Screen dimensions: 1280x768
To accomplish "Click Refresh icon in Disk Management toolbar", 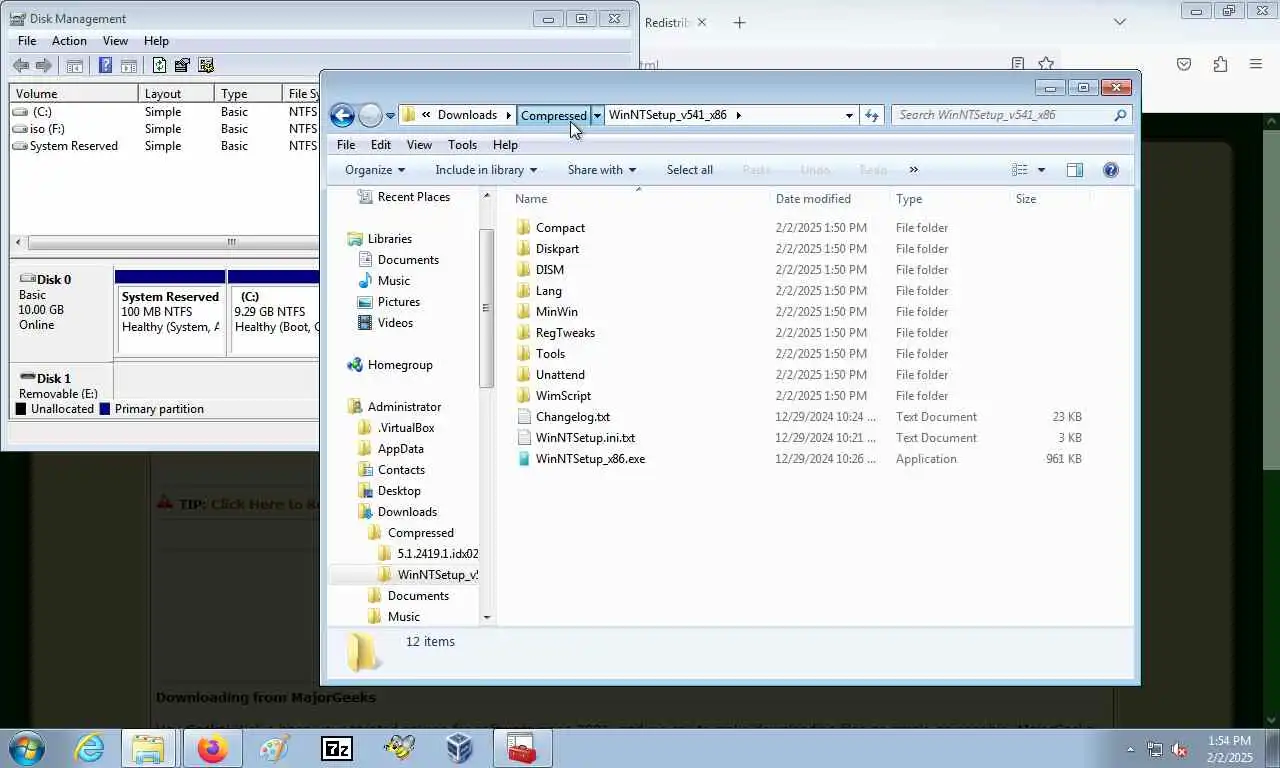I will point(159,66).
